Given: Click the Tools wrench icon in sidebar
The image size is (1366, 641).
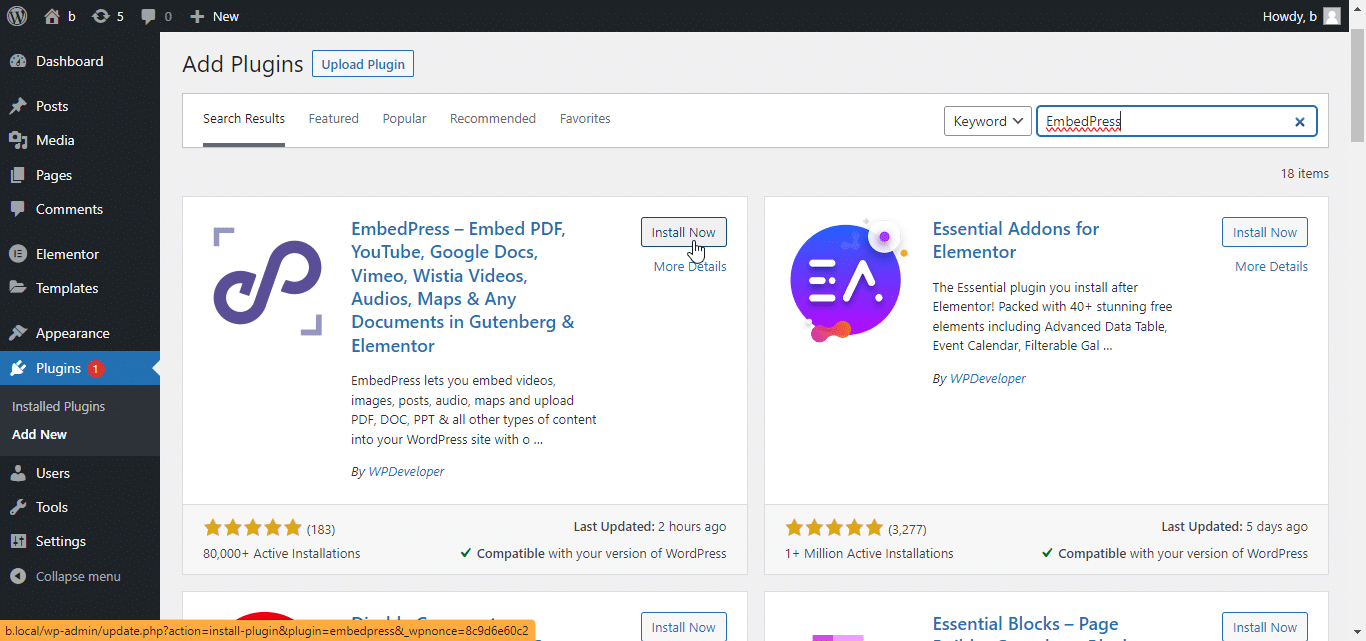Looking at the screenshot, I should (18, 507).
